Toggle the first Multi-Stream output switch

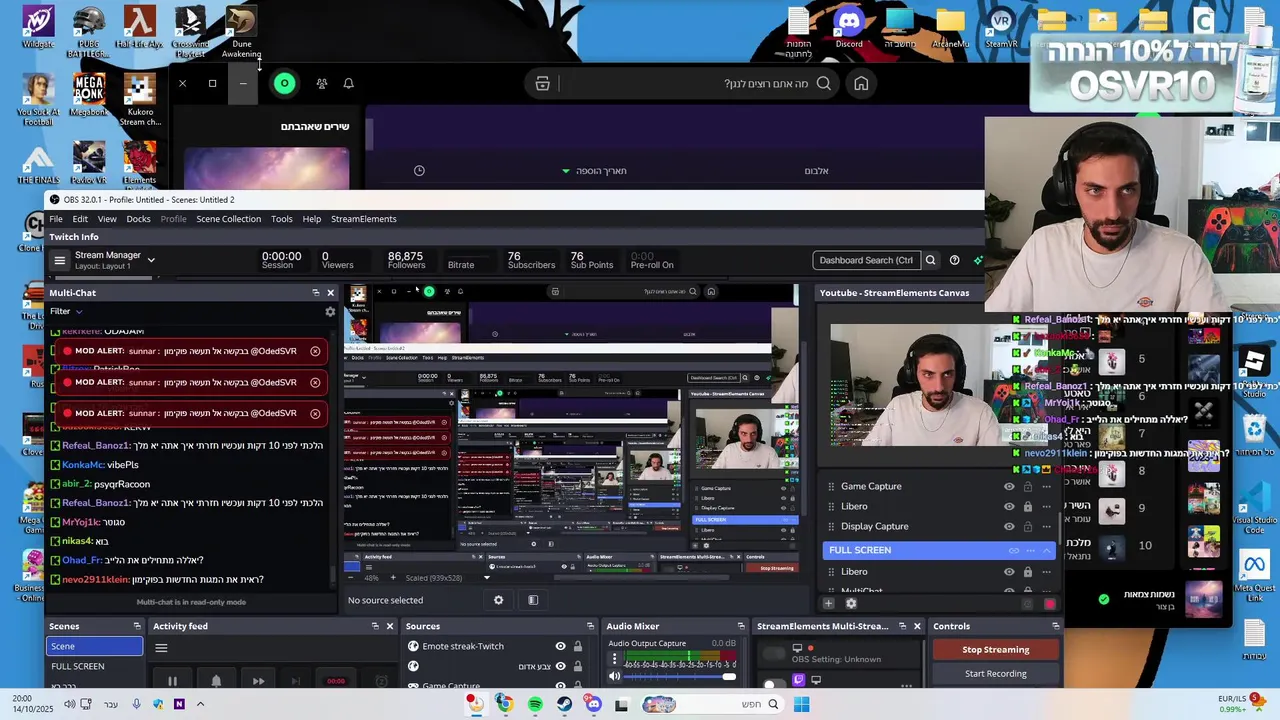click(774, 654)
